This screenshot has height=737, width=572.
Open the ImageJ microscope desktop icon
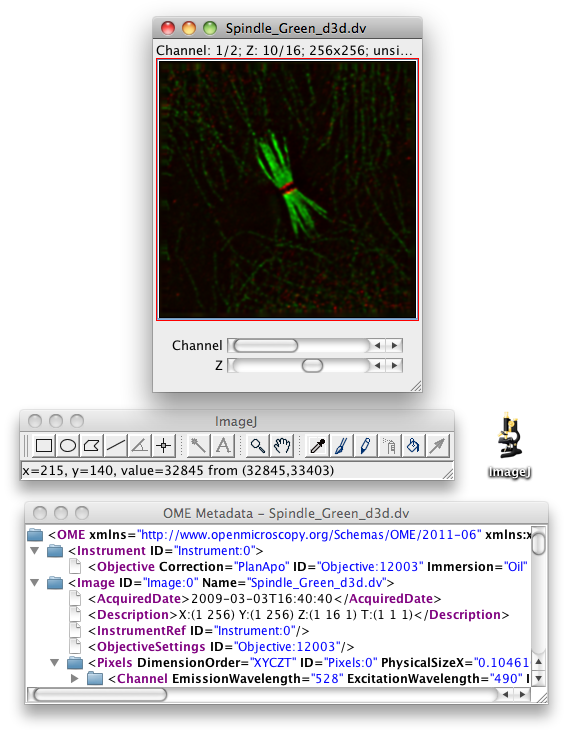click(509, 445)
